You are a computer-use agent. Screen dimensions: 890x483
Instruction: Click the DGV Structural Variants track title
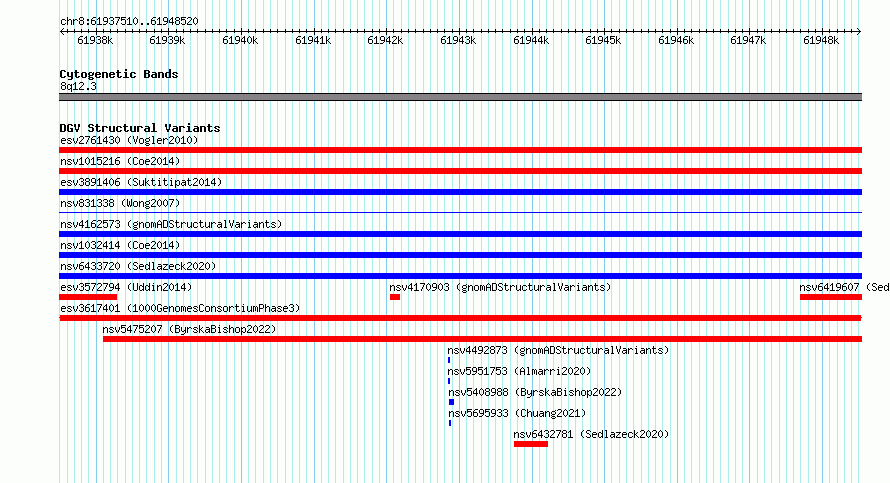(140, 128)
